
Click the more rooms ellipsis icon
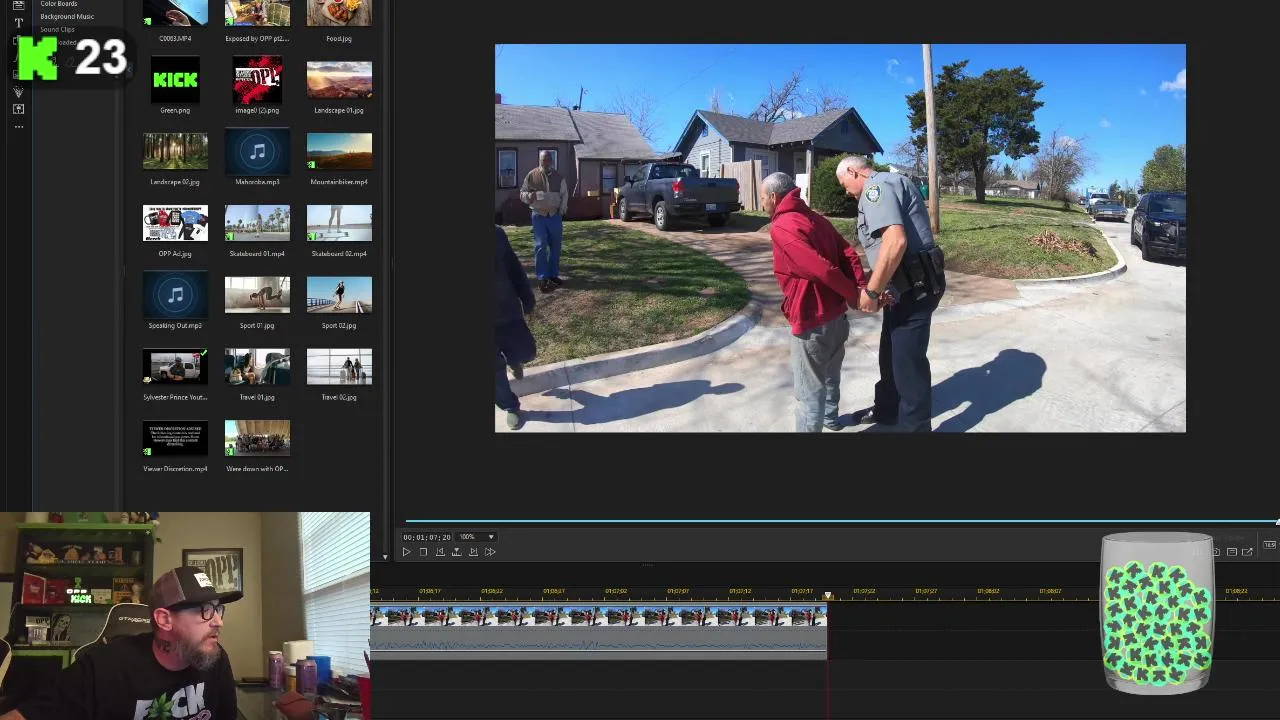[18, 126]
